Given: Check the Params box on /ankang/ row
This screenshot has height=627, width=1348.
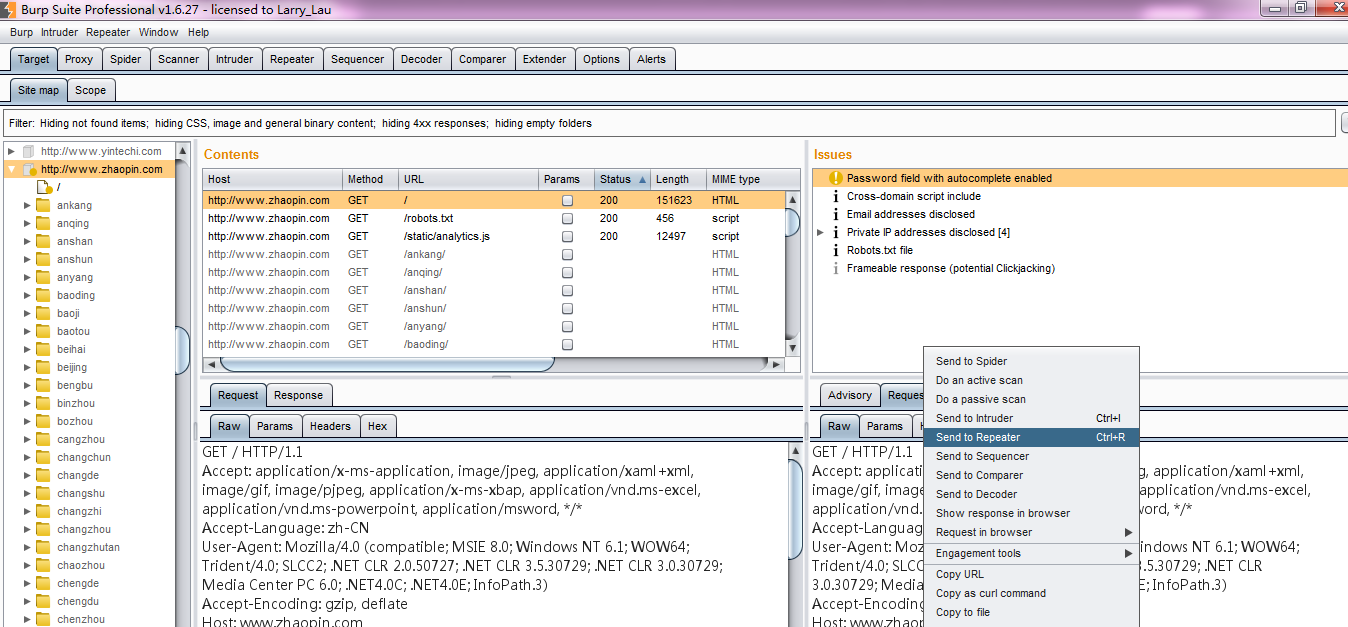Looking at the screenshot, I should (x=567, y=254).
